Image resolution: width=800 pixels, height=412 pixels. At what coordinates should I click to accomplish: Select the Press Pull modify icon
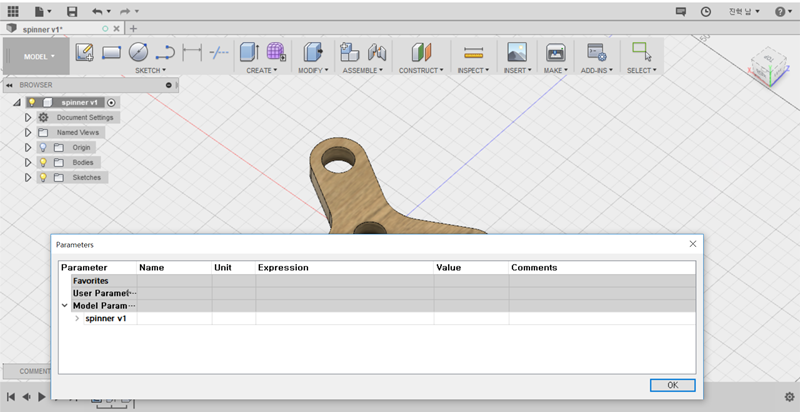[312, 52]
